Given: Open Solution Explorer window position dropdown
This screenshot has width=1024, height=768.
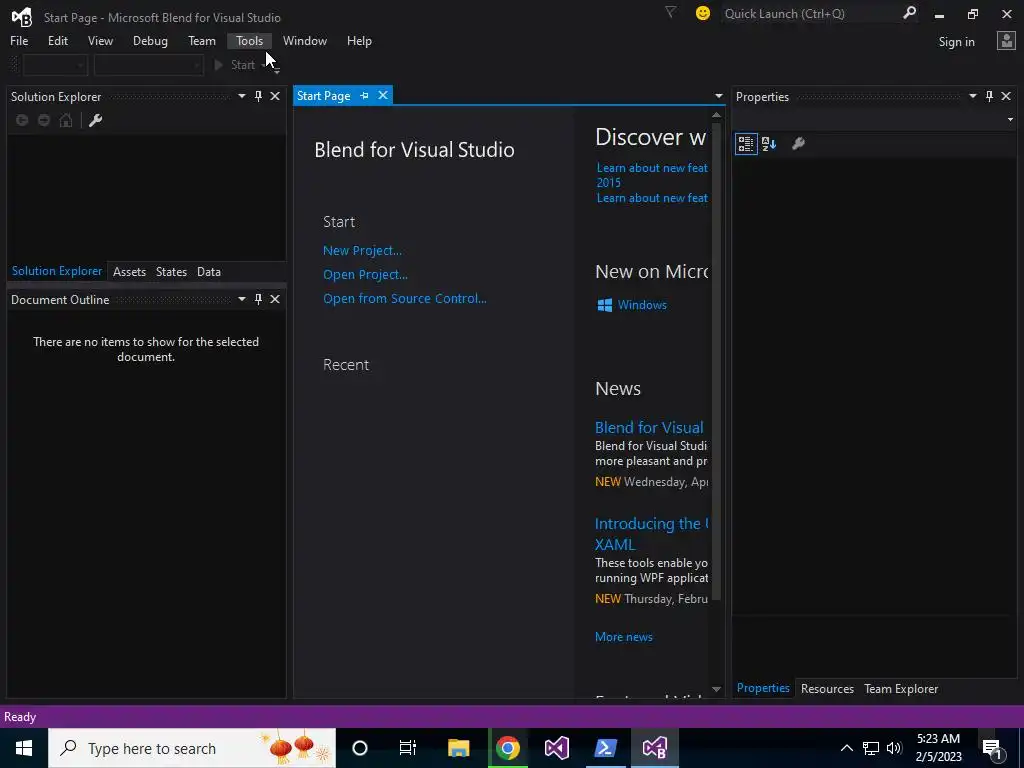Looking at the screenshot, I should click(x=242, y=97).
